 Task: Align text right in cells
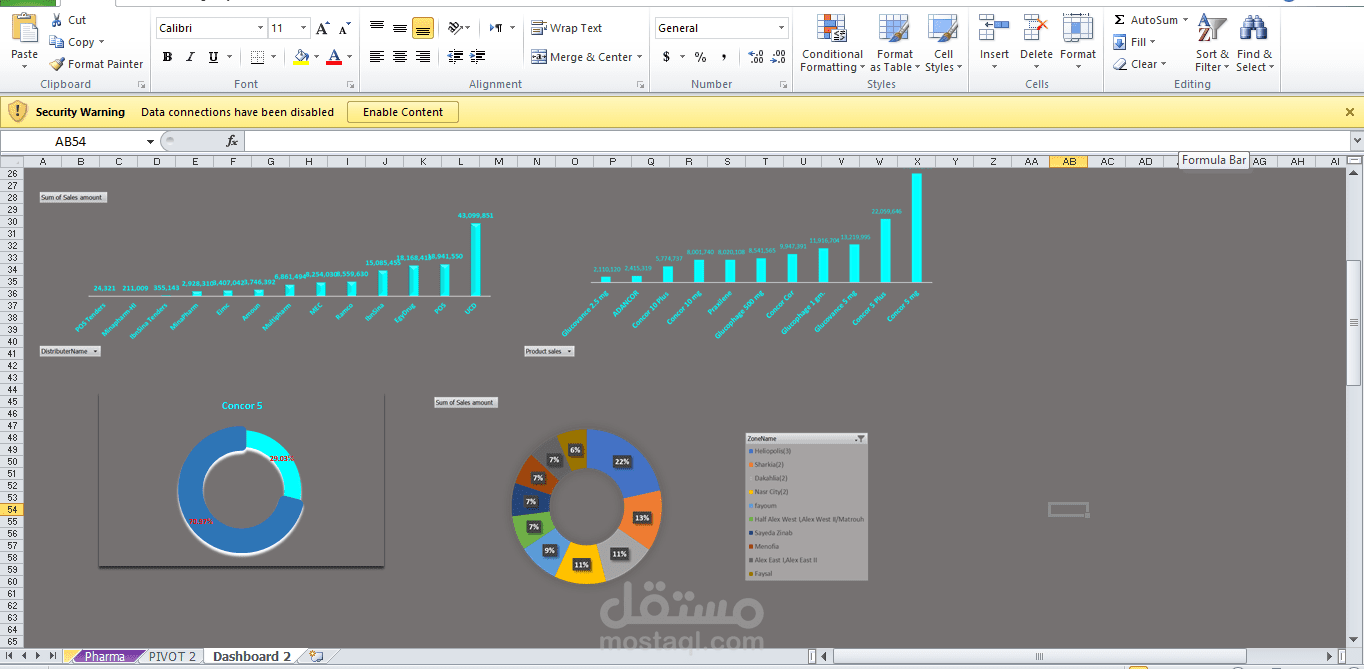(x=422, y=57)
